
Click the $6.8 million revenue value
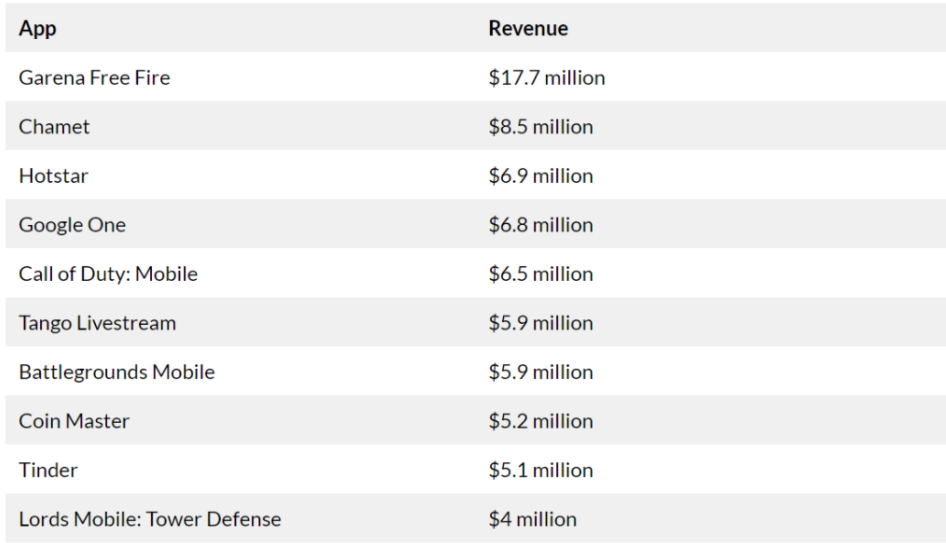(540, 224)
